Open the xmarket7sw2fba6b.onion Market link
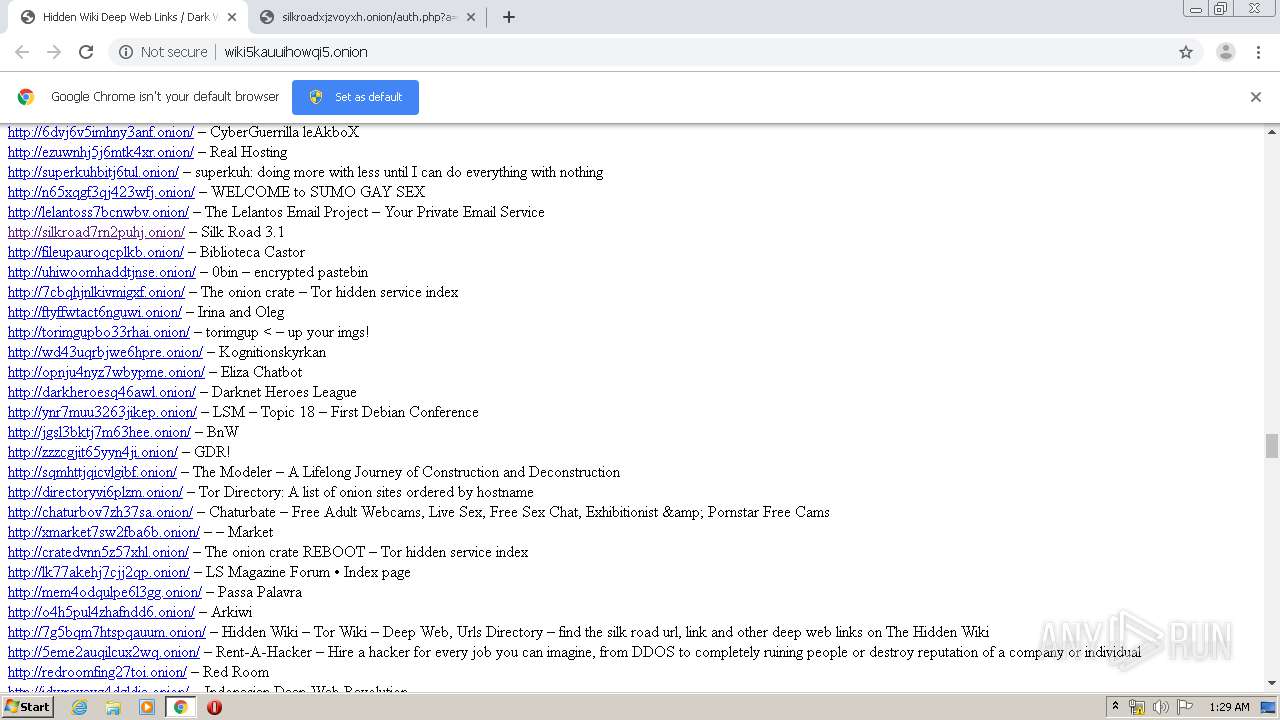Image resolution: width=1280 pixels, height=720 pixels. [x=104, y=532]
